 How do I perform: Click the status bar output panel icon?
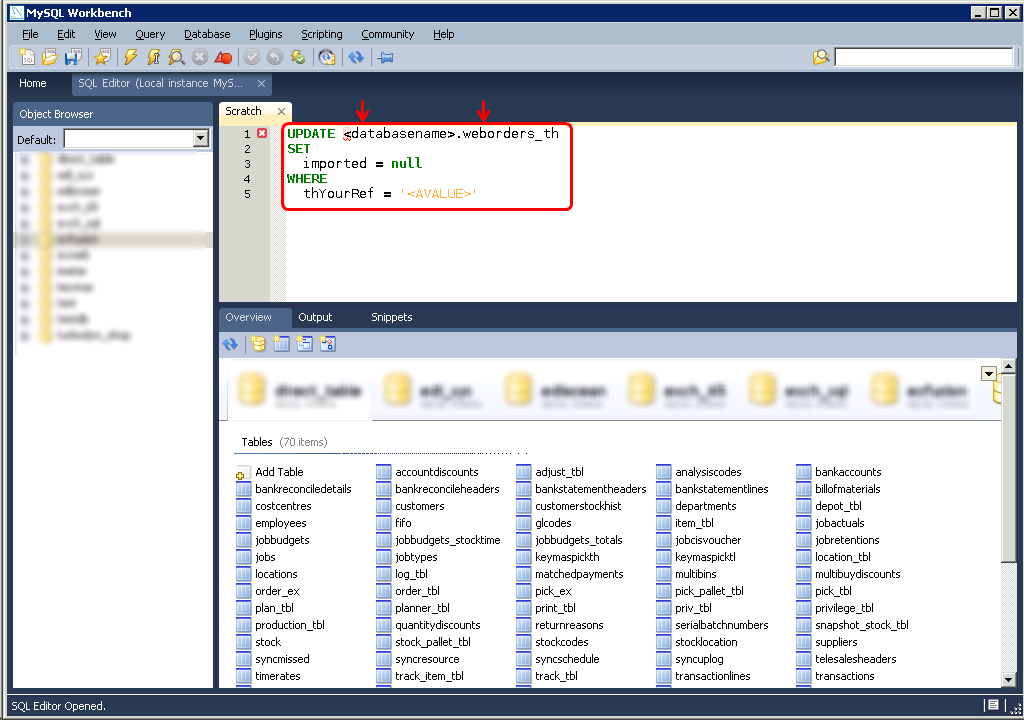(993, 705)
